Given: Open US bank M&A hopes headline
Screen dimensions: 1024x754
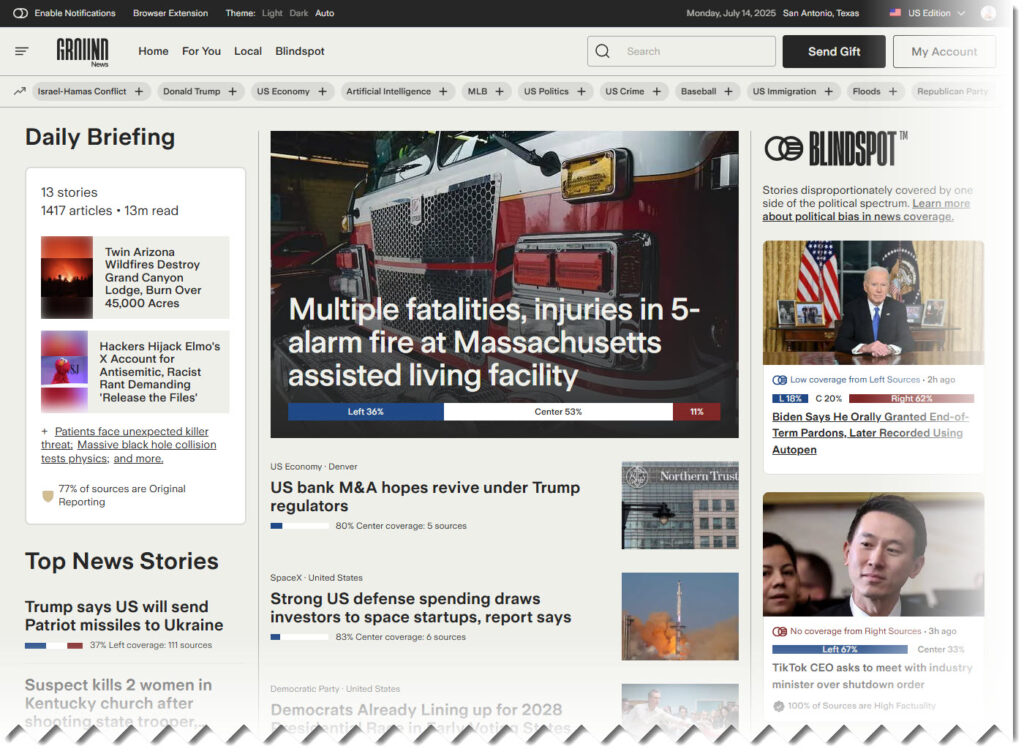Looking at the screenshot, I should [425, 497].
